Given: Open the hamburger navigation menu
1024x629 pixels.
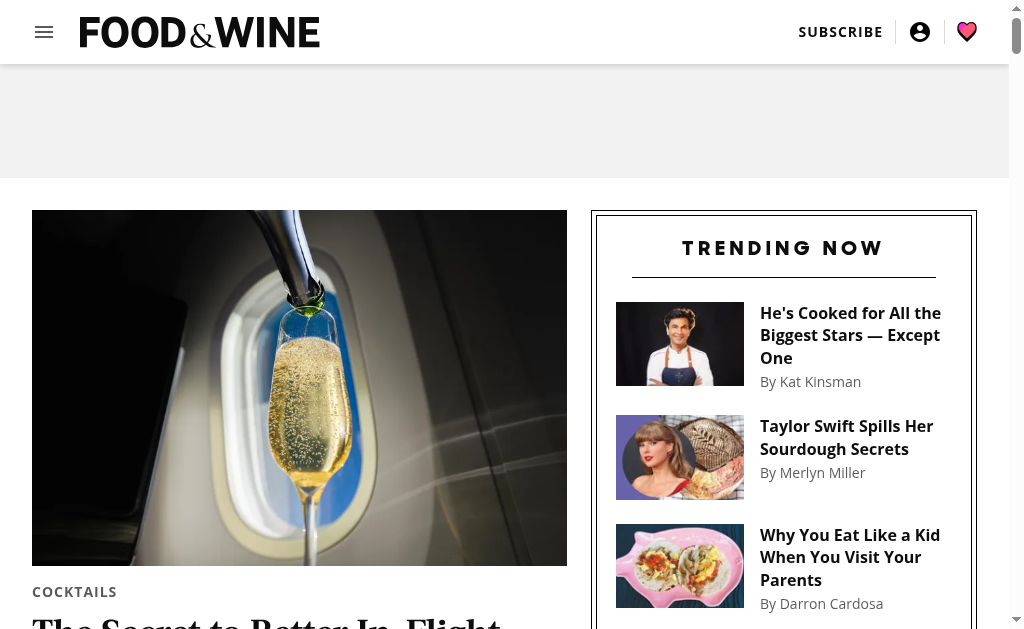Looking at the screenshot, I should 44,32.
